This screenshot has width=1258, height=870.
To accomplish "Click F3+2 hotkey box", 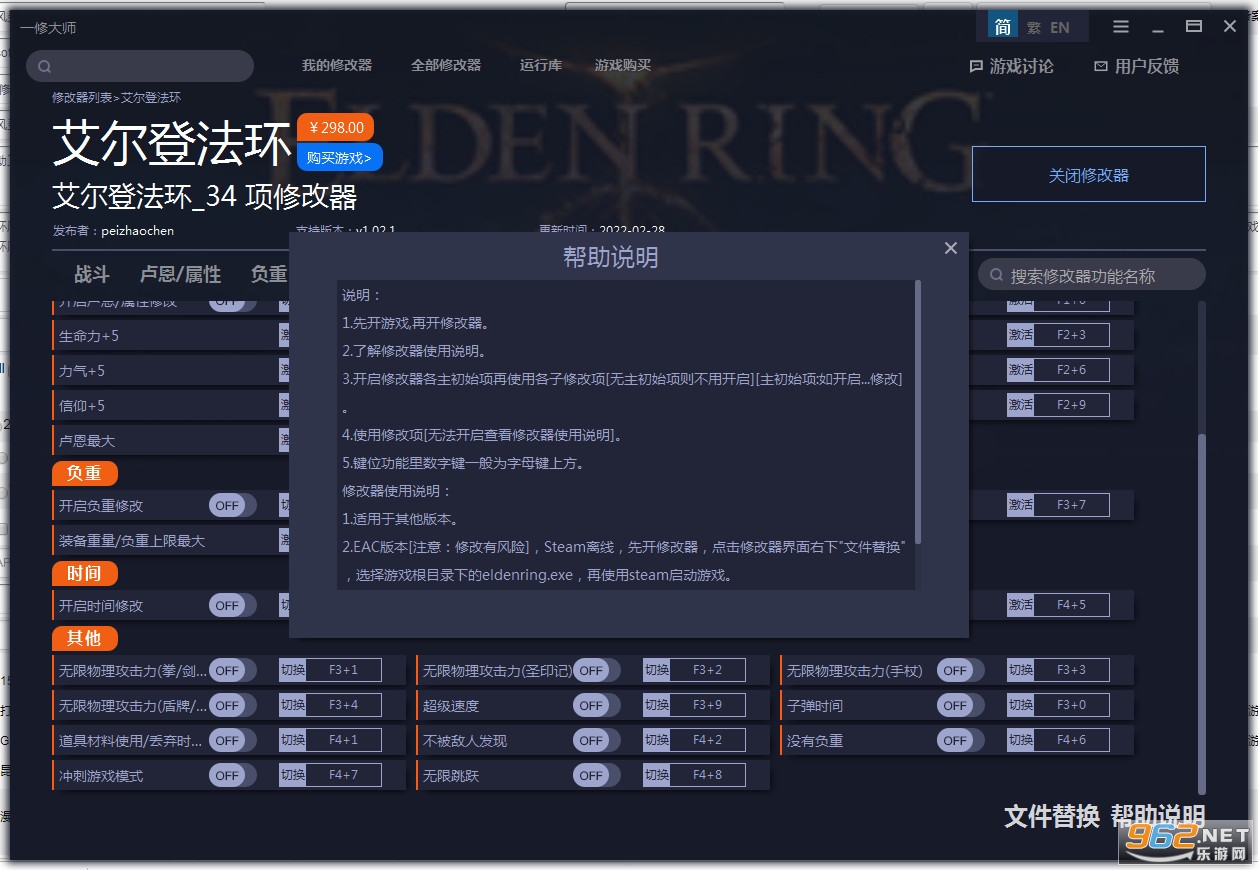I will tap(707, 670).
